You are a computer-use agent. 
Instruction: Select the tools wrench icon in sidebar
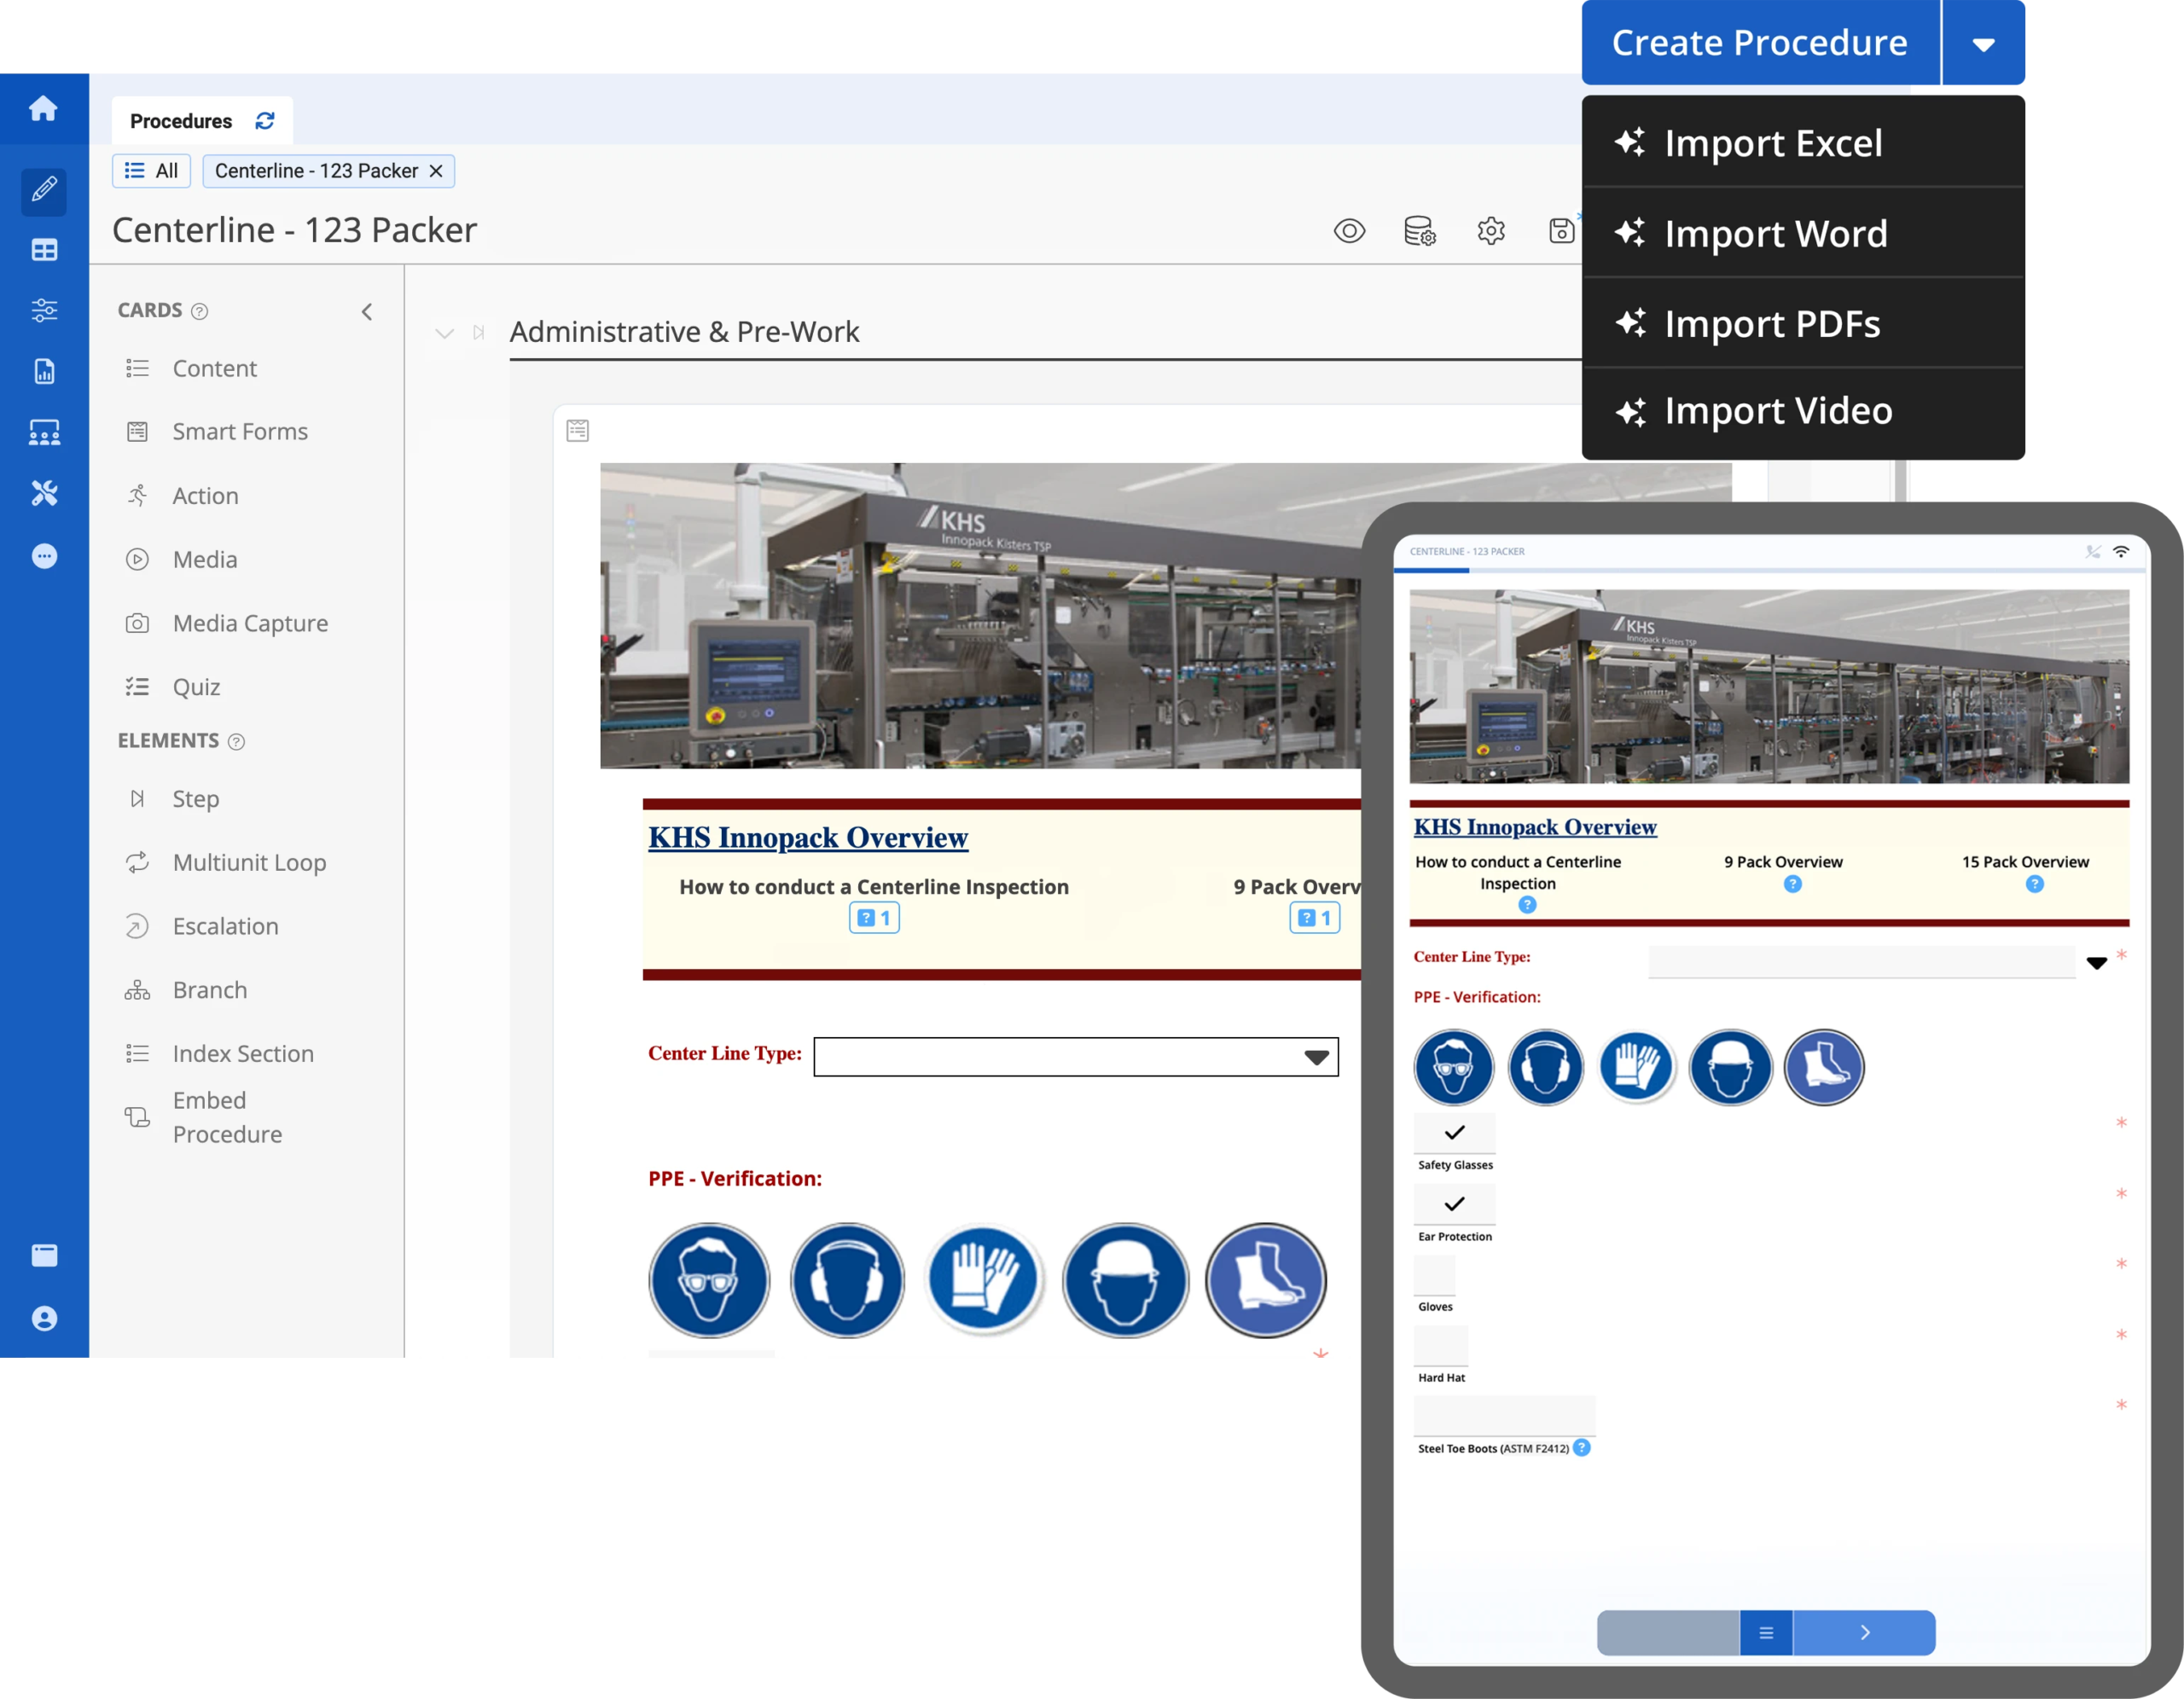[x=44, y=493]
